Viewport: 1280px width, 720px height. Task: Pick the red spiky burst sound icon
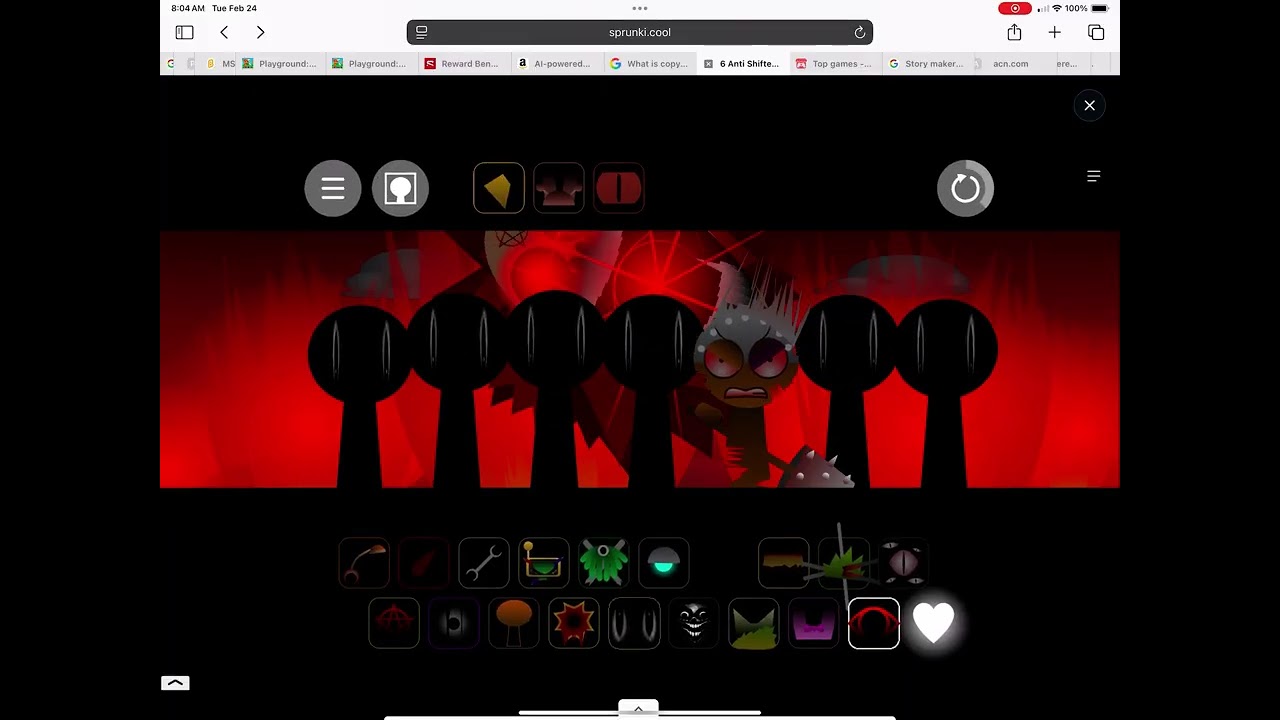574,623
